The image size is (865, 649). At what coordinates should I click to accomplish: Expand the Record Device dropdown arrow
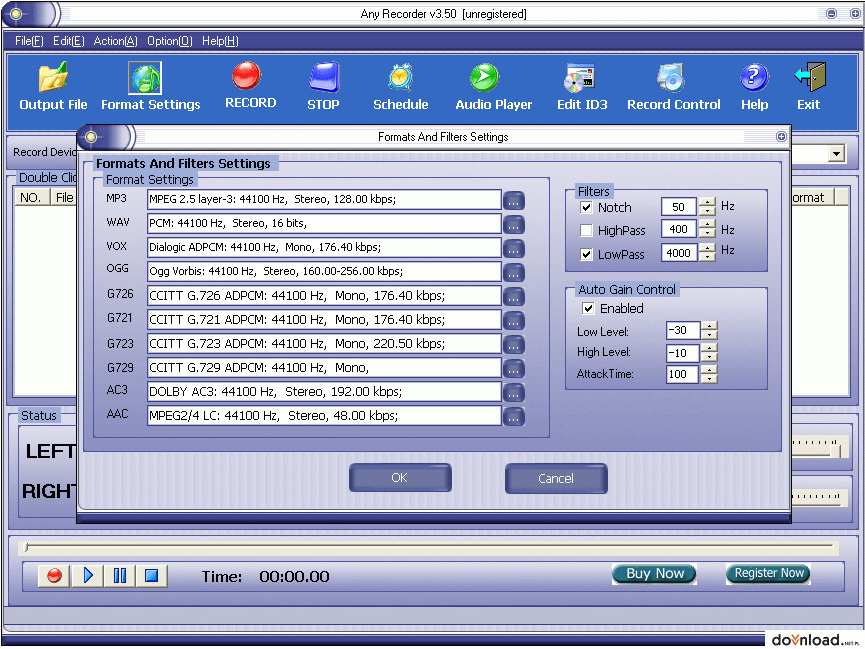pyautogui.click(x=836, y=153)
